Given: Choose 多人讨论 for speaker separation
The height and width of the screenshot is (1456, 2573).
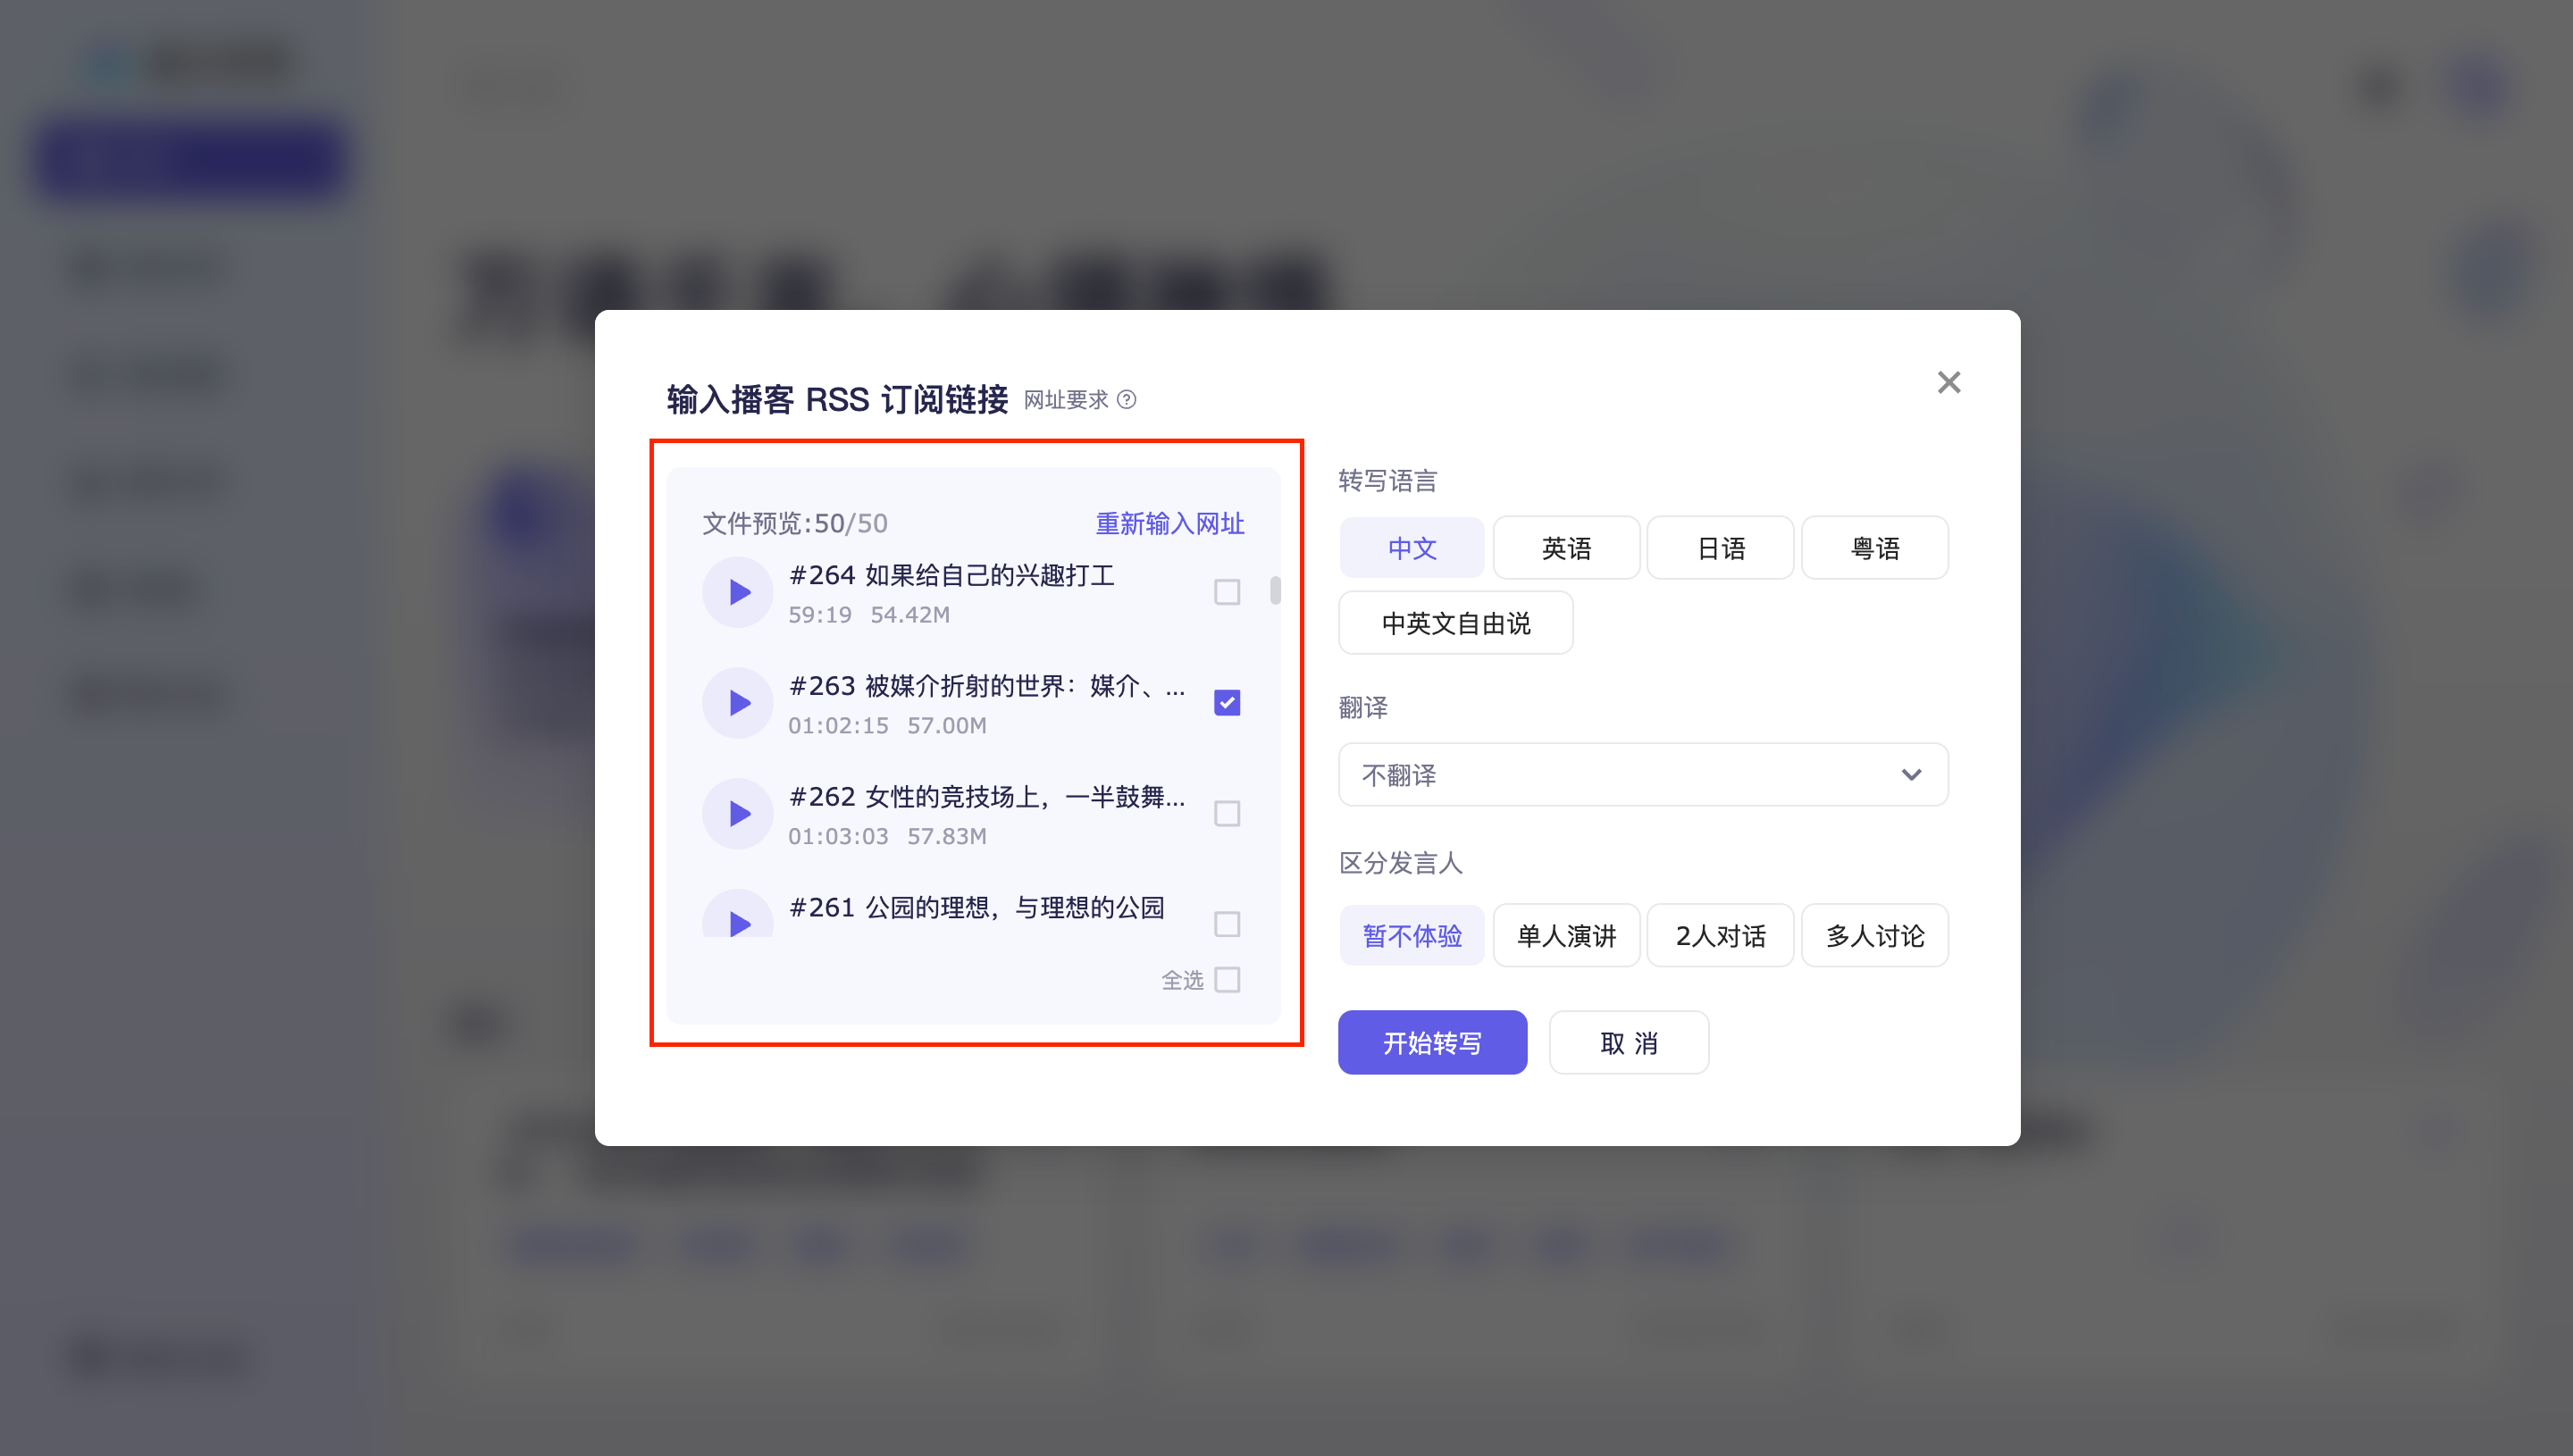Looking at the screenshot, I should tap(1874, 935).
